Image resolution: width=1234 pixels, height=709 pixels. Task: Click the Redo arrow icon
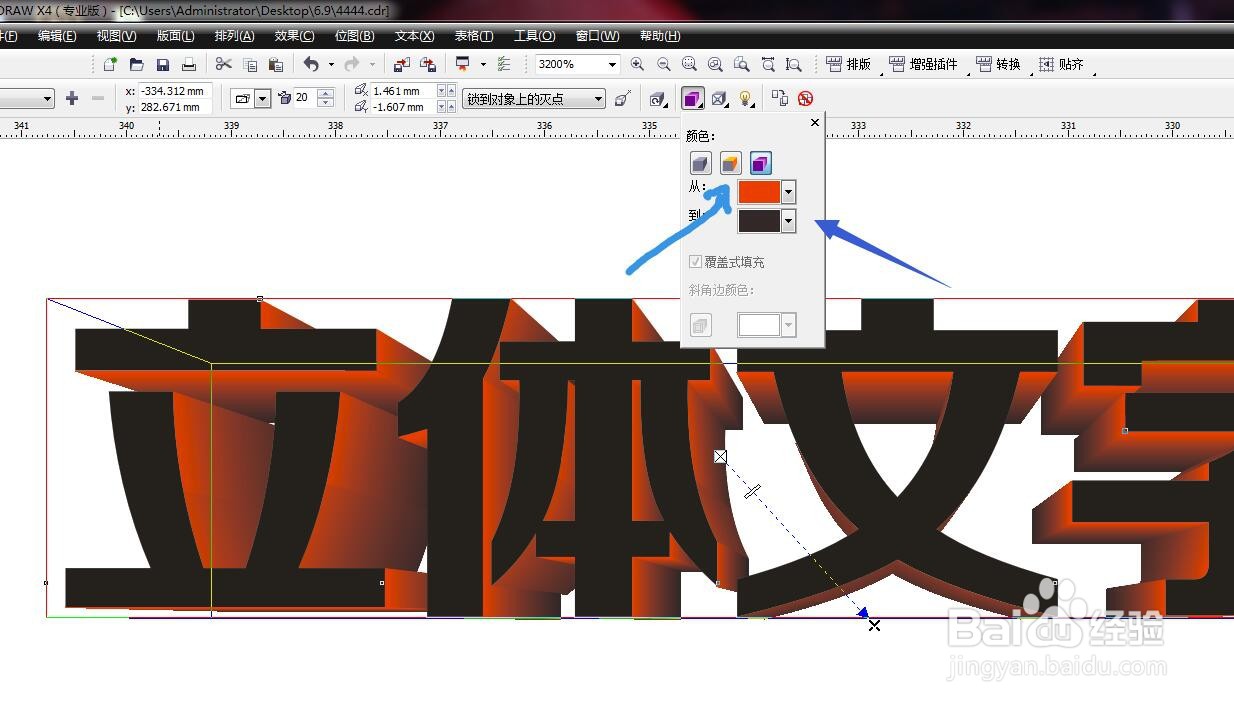click(x=352, y=64)
